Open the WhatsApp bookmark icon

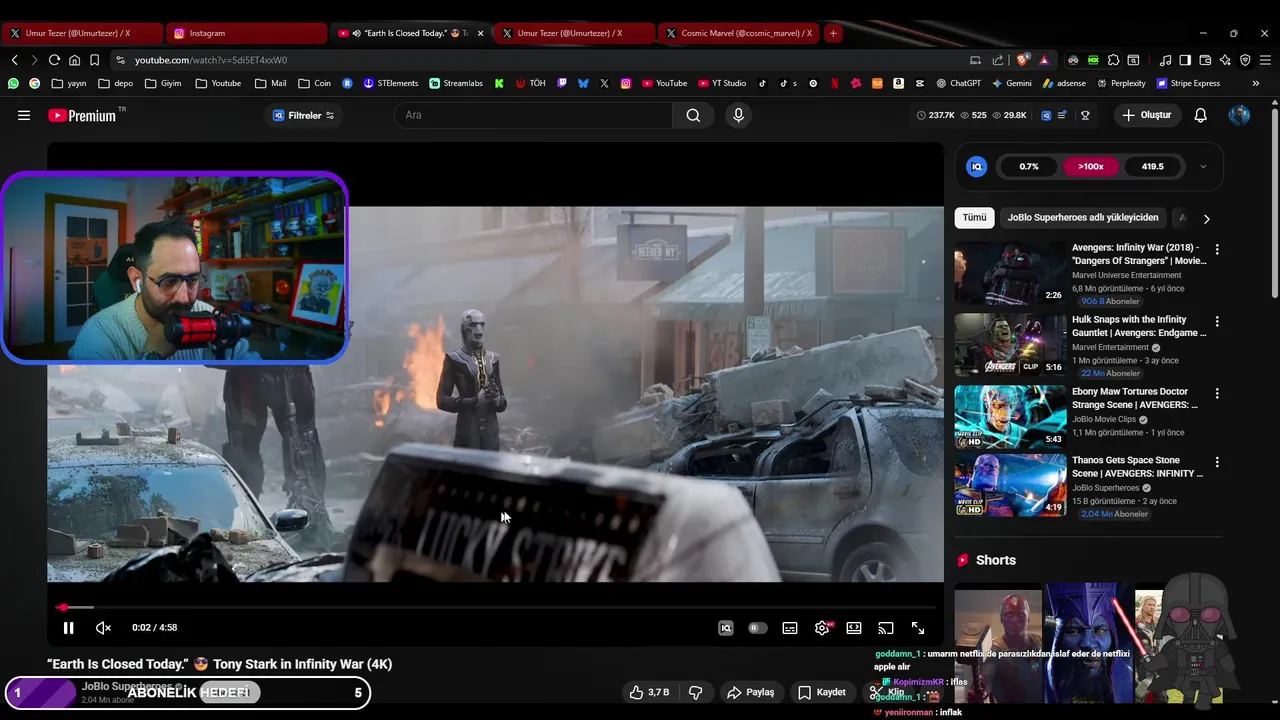(13, 83)
